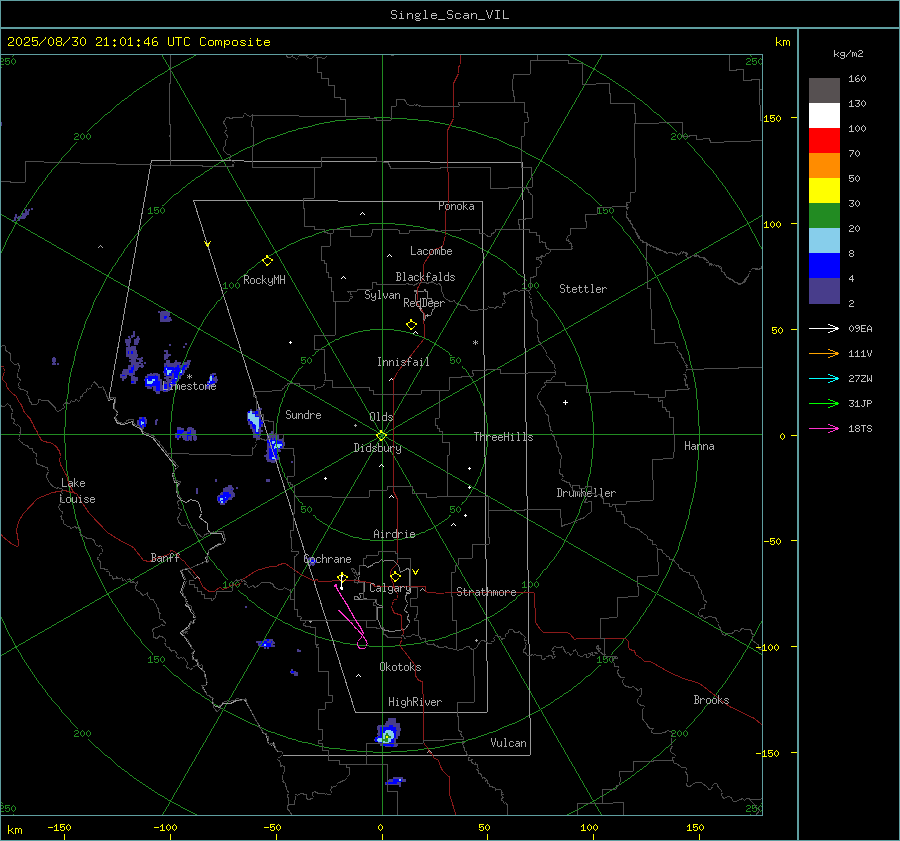
Task: Click the Hanna city label
Action: click(699, 446)
